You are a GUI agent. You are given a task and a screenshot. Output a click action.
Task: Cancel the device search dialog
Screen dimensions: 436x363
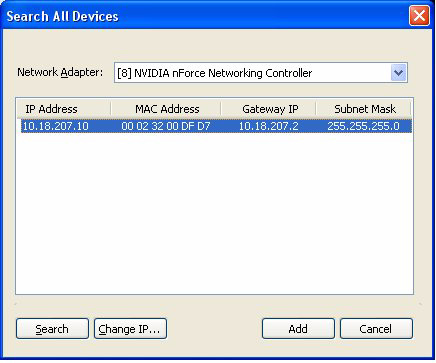pyautogui.click(x=376, y=329)
